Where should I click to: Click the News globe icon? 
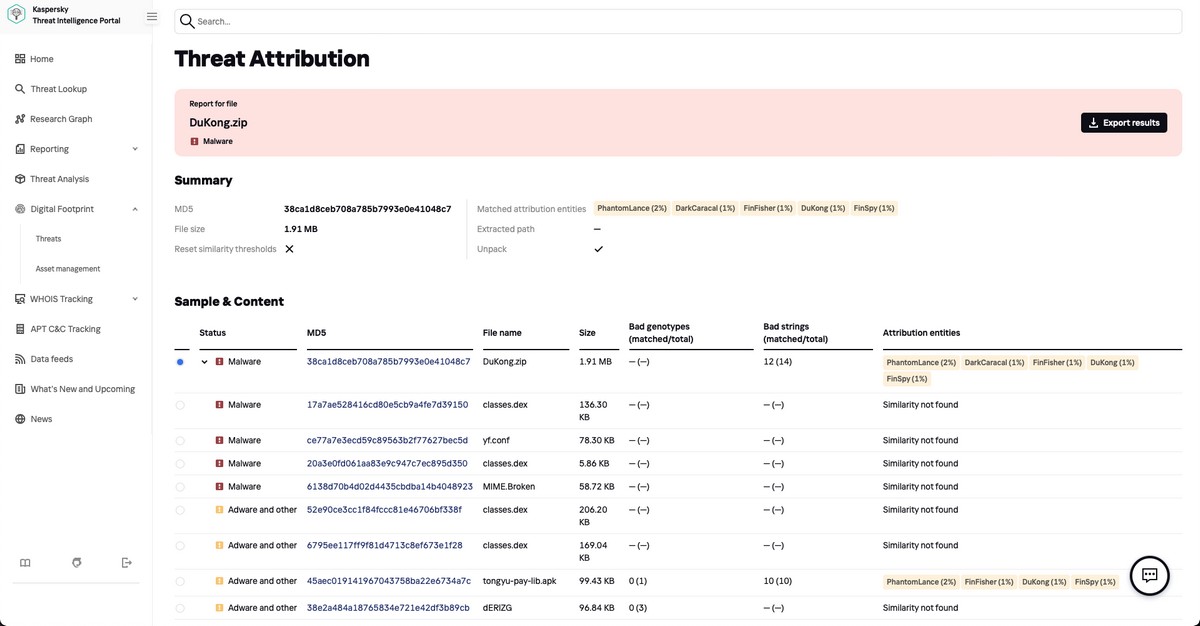tap(20, 419)
